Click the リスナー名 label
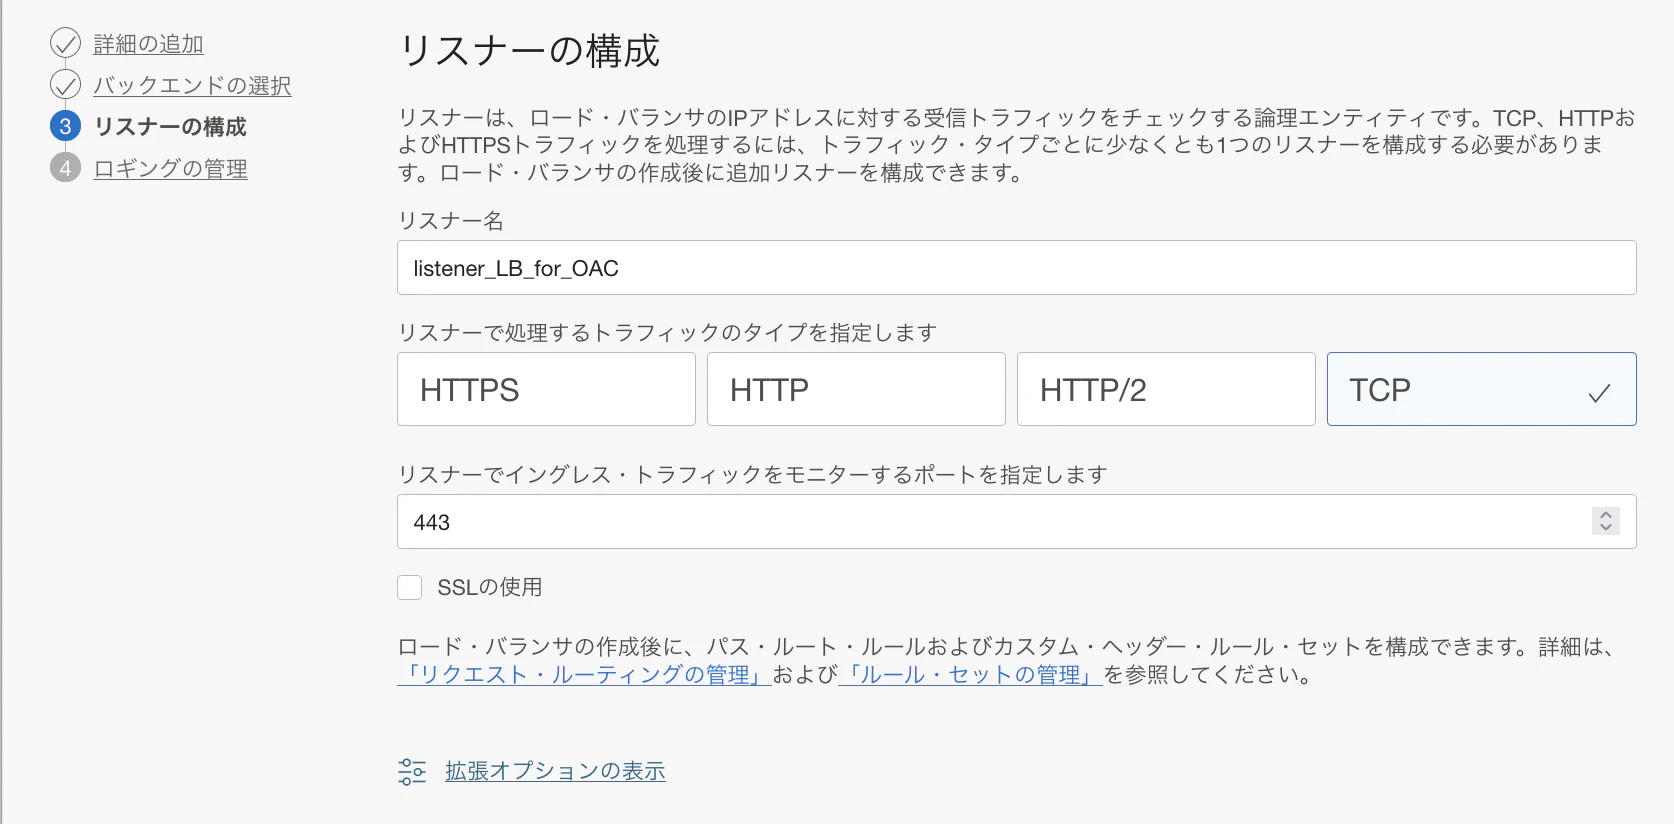Viewport: 1674px width, 824px height. click(450, 221)
